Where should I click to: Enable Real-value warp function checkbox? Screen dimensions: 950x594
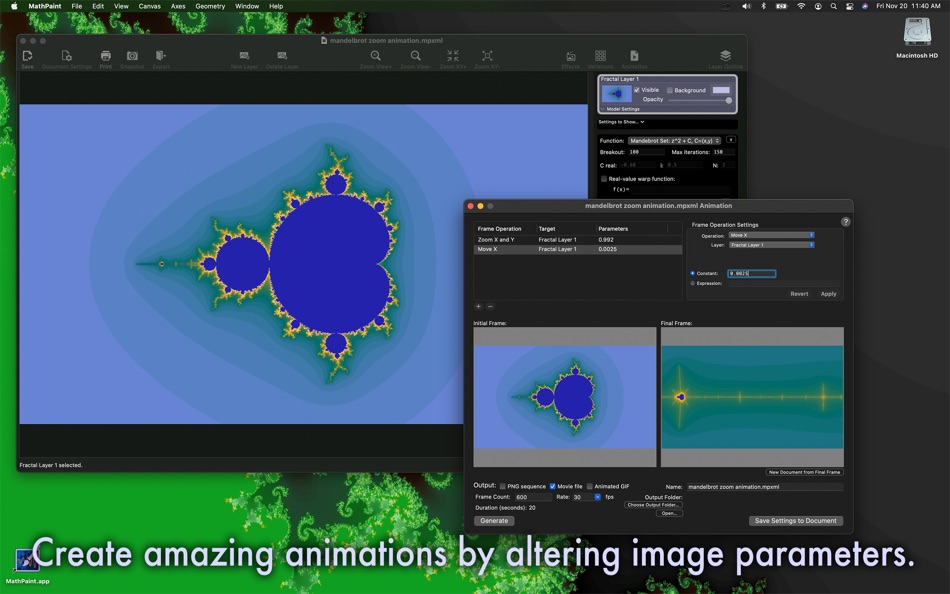click(x=603, y=179)
